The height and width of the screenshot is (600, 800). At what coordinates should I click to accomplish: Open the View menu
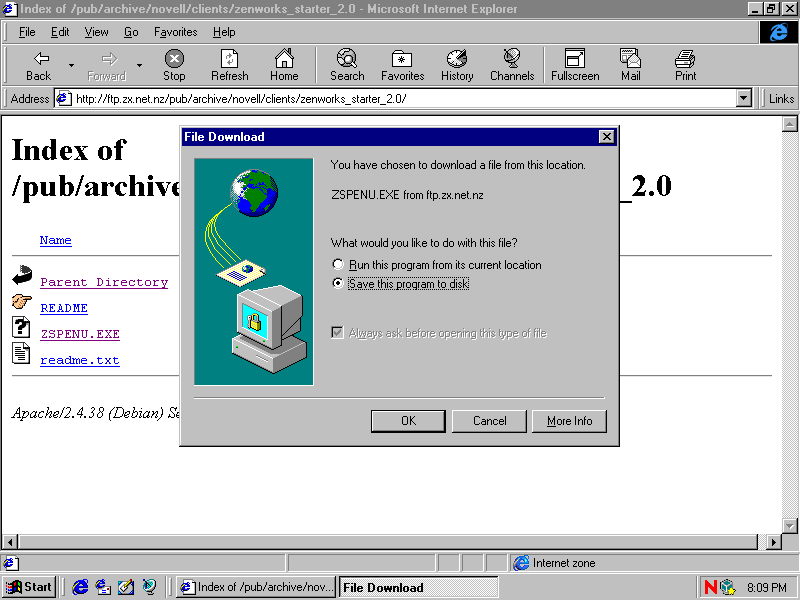(x=96, y=32)
